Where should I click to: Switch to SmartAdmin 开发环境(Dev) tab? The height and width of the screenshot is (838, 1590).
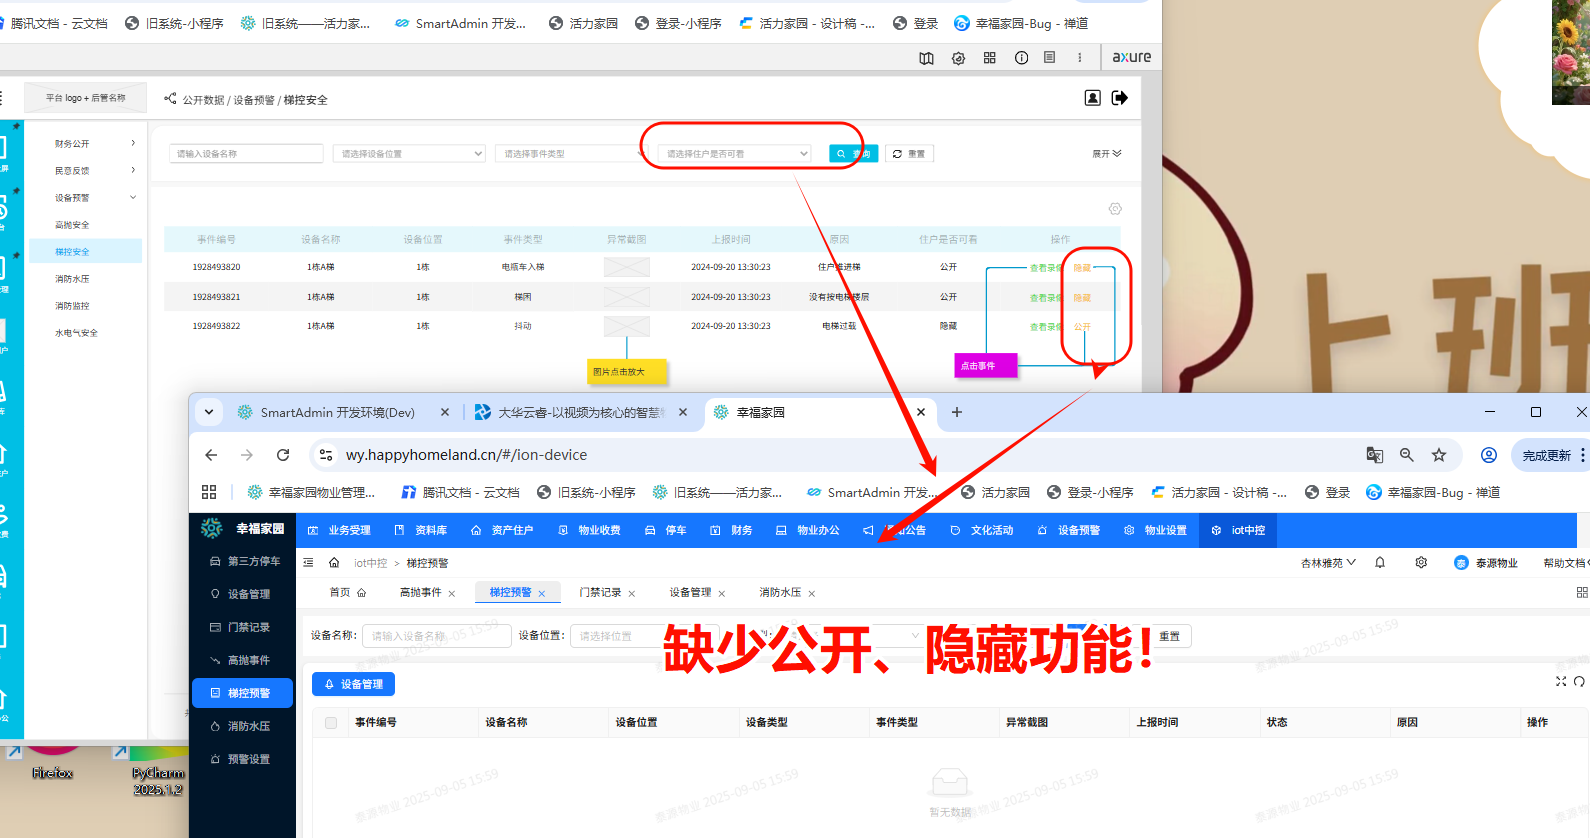(x=337, y=412)
